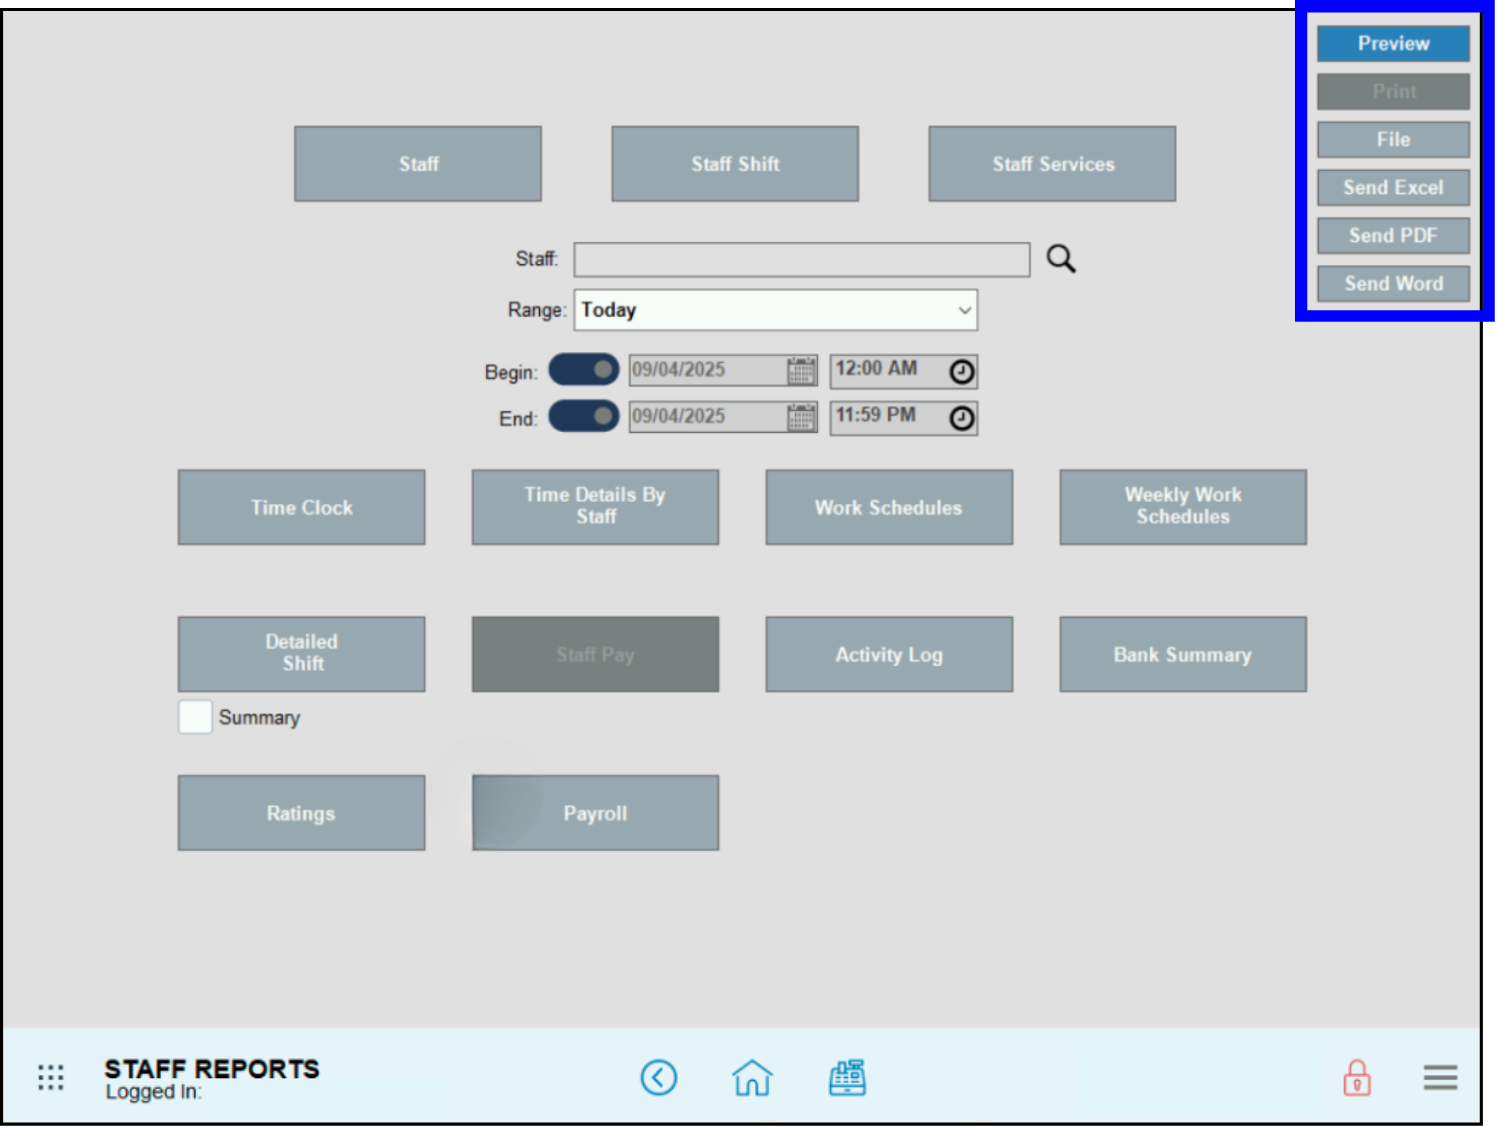
Task: Open the Begin date calendar picker
Action: coord(800,370)
